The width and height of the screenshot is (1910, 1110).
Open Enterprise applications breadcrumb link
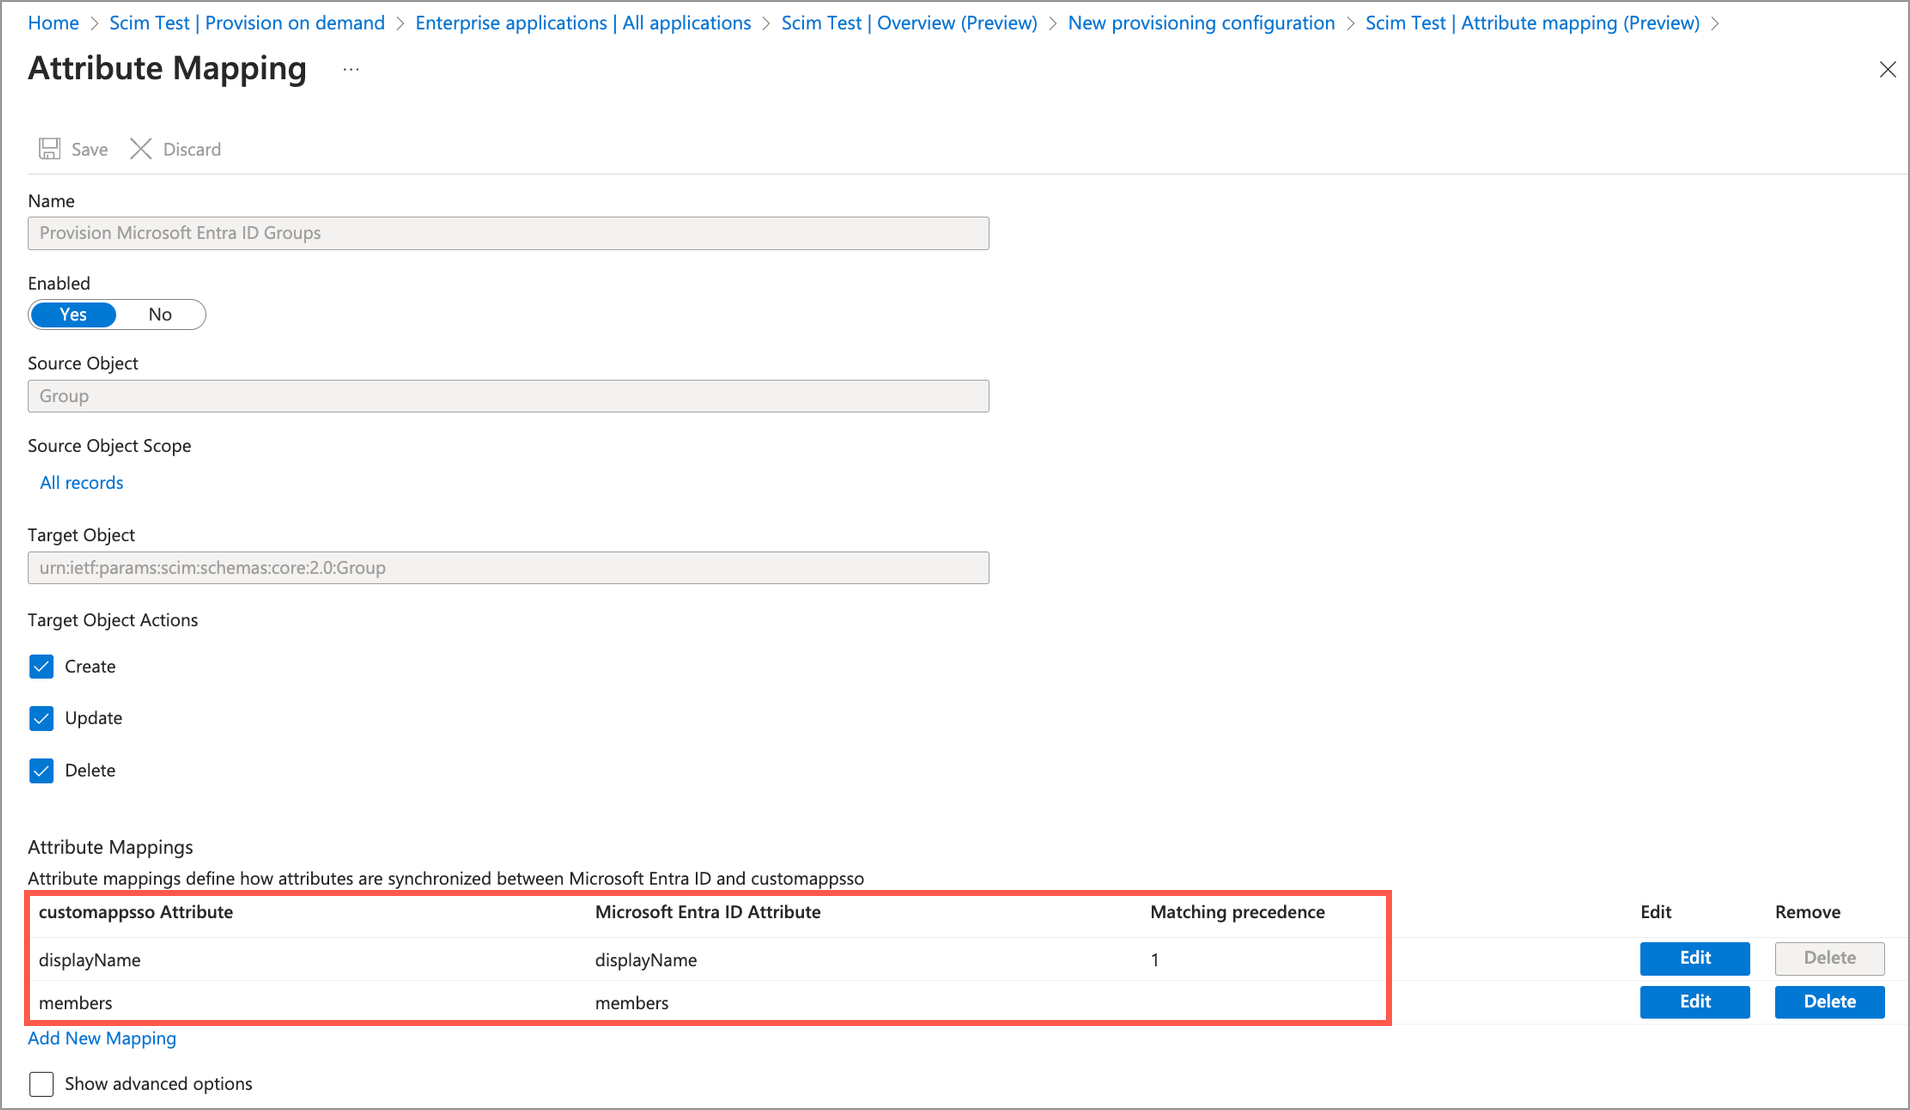coord(583,23)
